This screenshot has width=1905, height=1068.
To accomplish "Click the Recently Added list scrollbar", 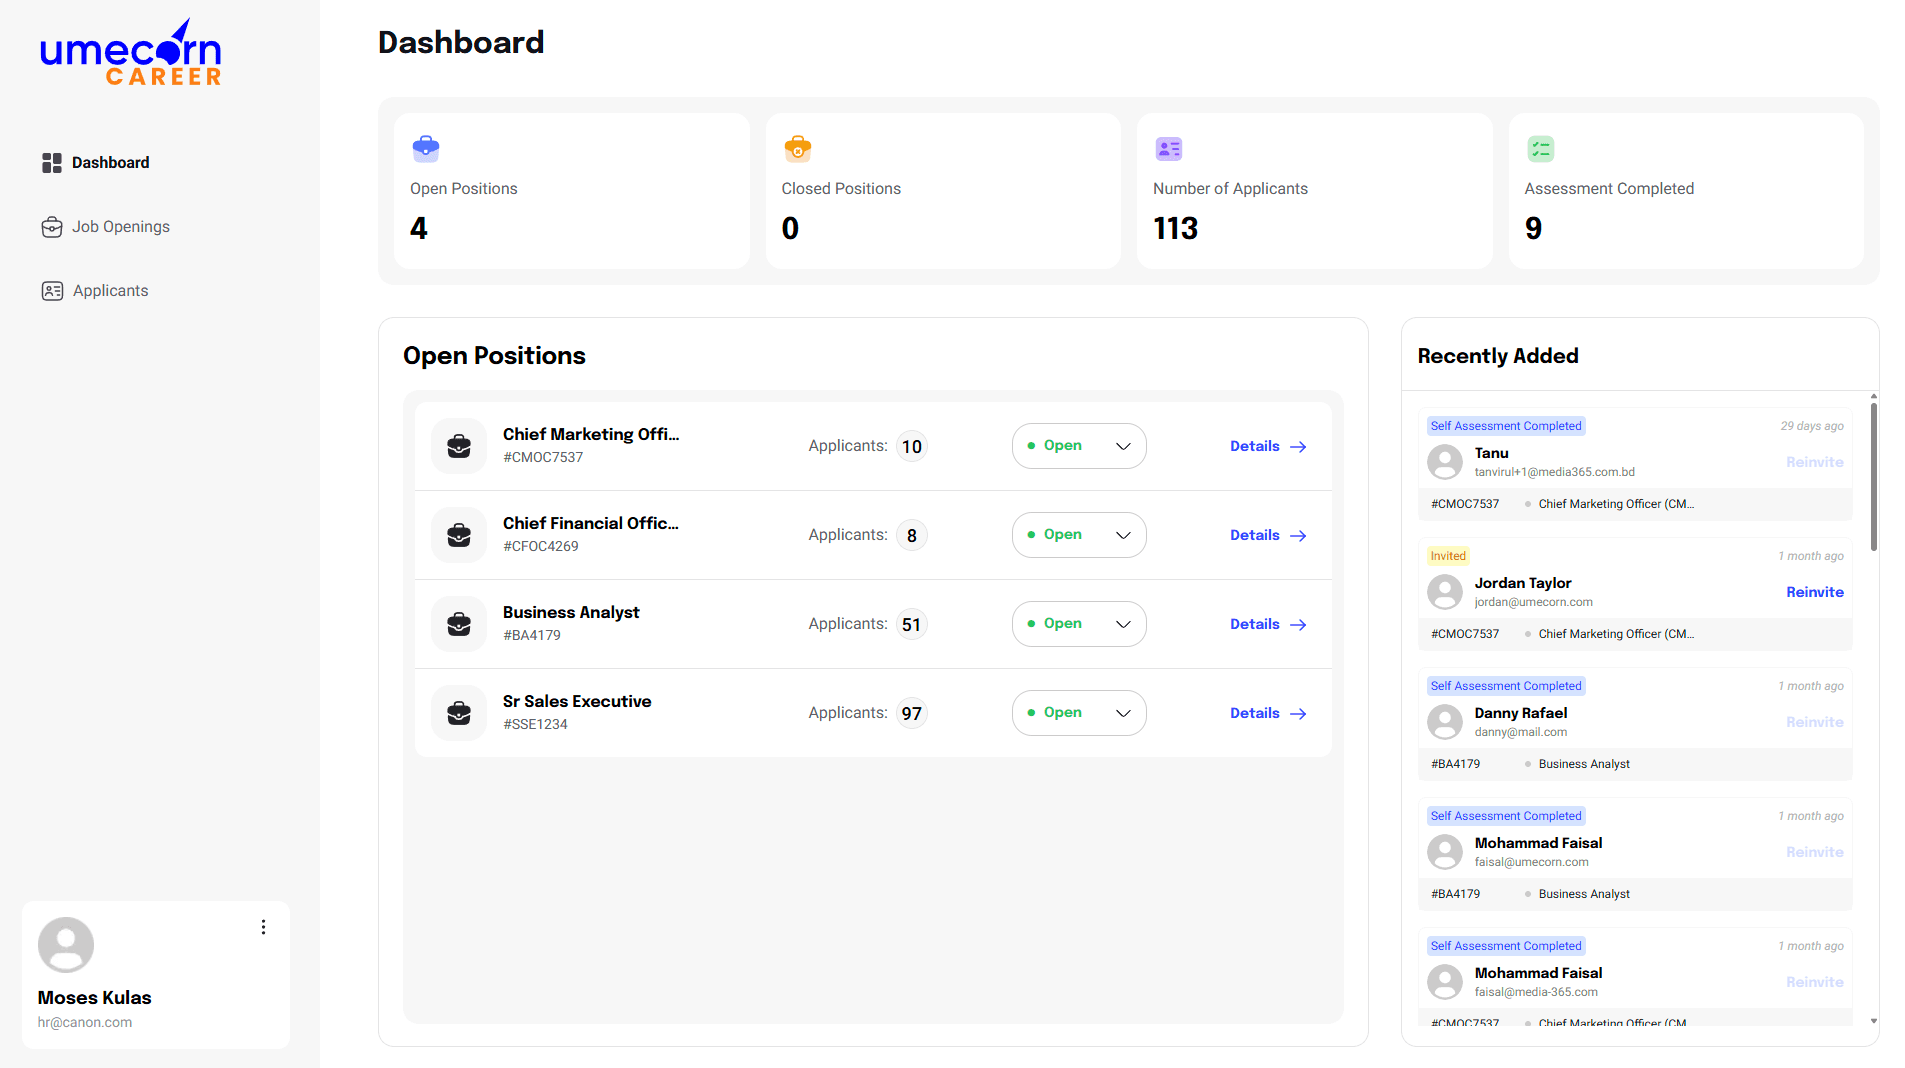I will tap(1873, 476).
